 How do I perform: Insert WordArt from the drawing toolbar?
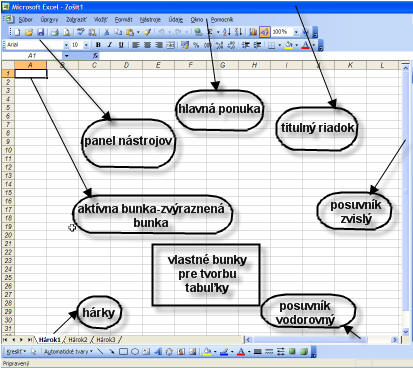[158, 351]
